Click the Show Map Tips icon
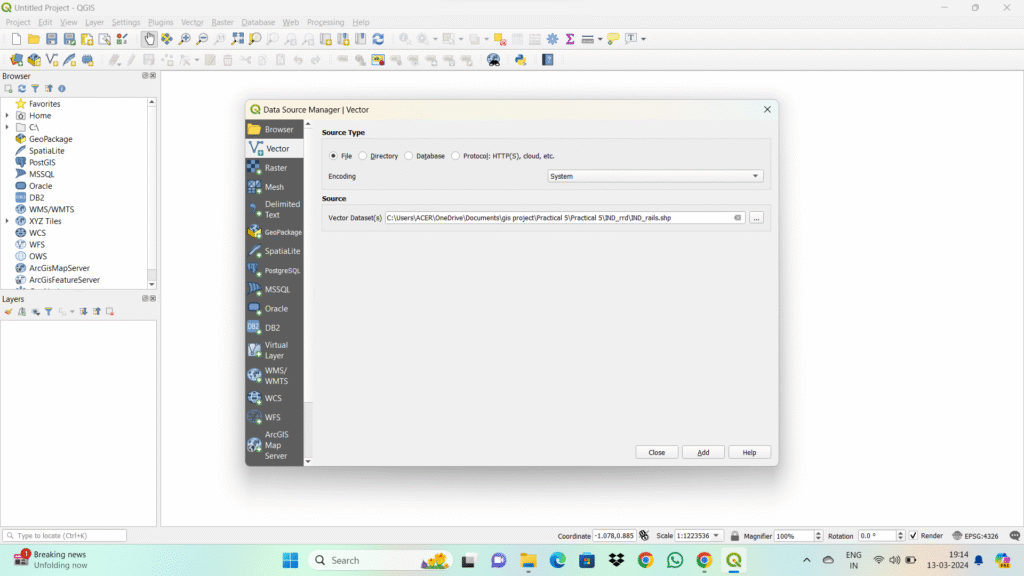The height and width of the screenshot is (576, 1024). [613, 39]
